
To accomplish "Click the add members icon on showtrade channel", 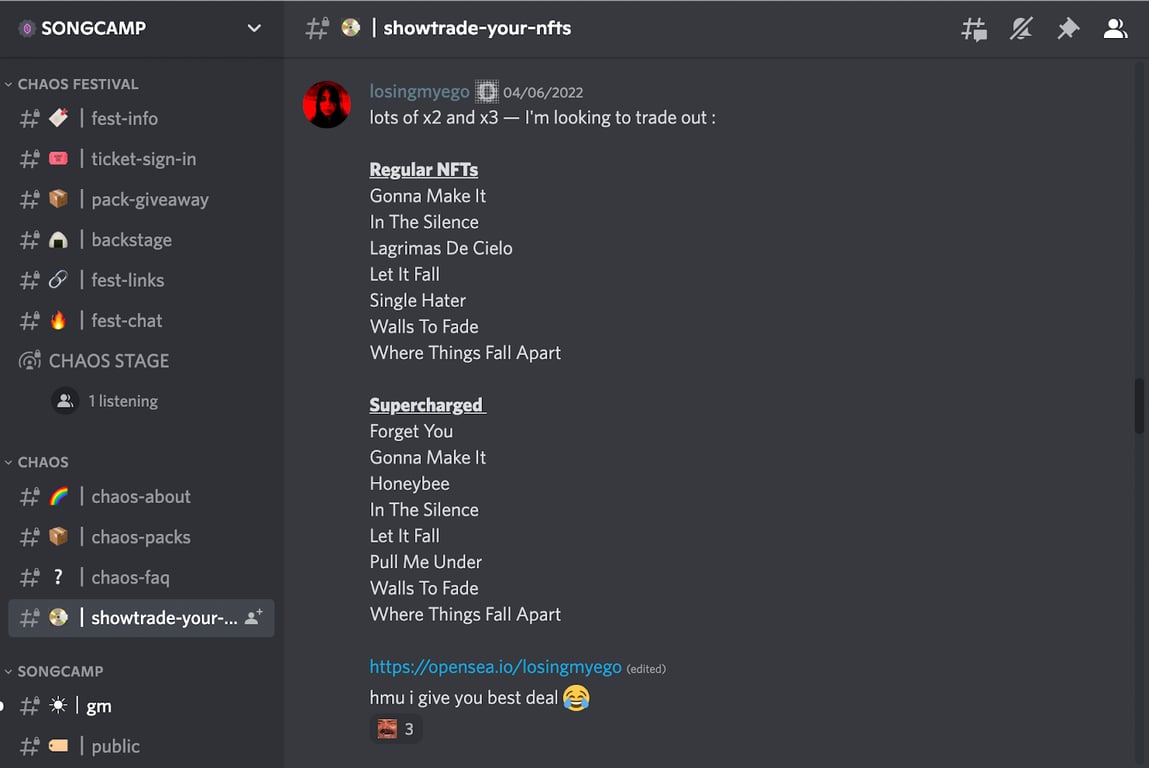I will [254, 618].
